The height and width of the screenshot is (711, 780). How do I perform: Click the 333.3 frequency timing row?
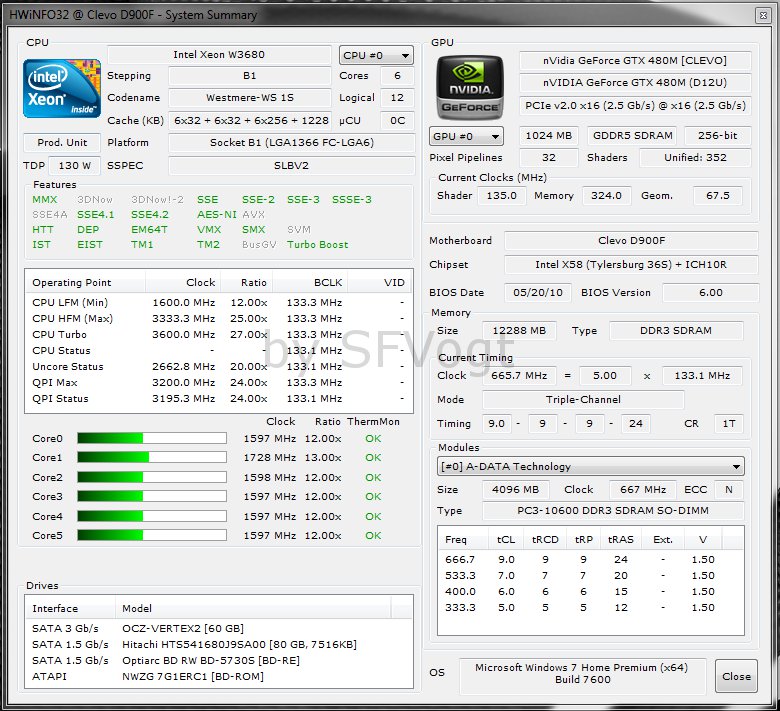coord(591,607)
